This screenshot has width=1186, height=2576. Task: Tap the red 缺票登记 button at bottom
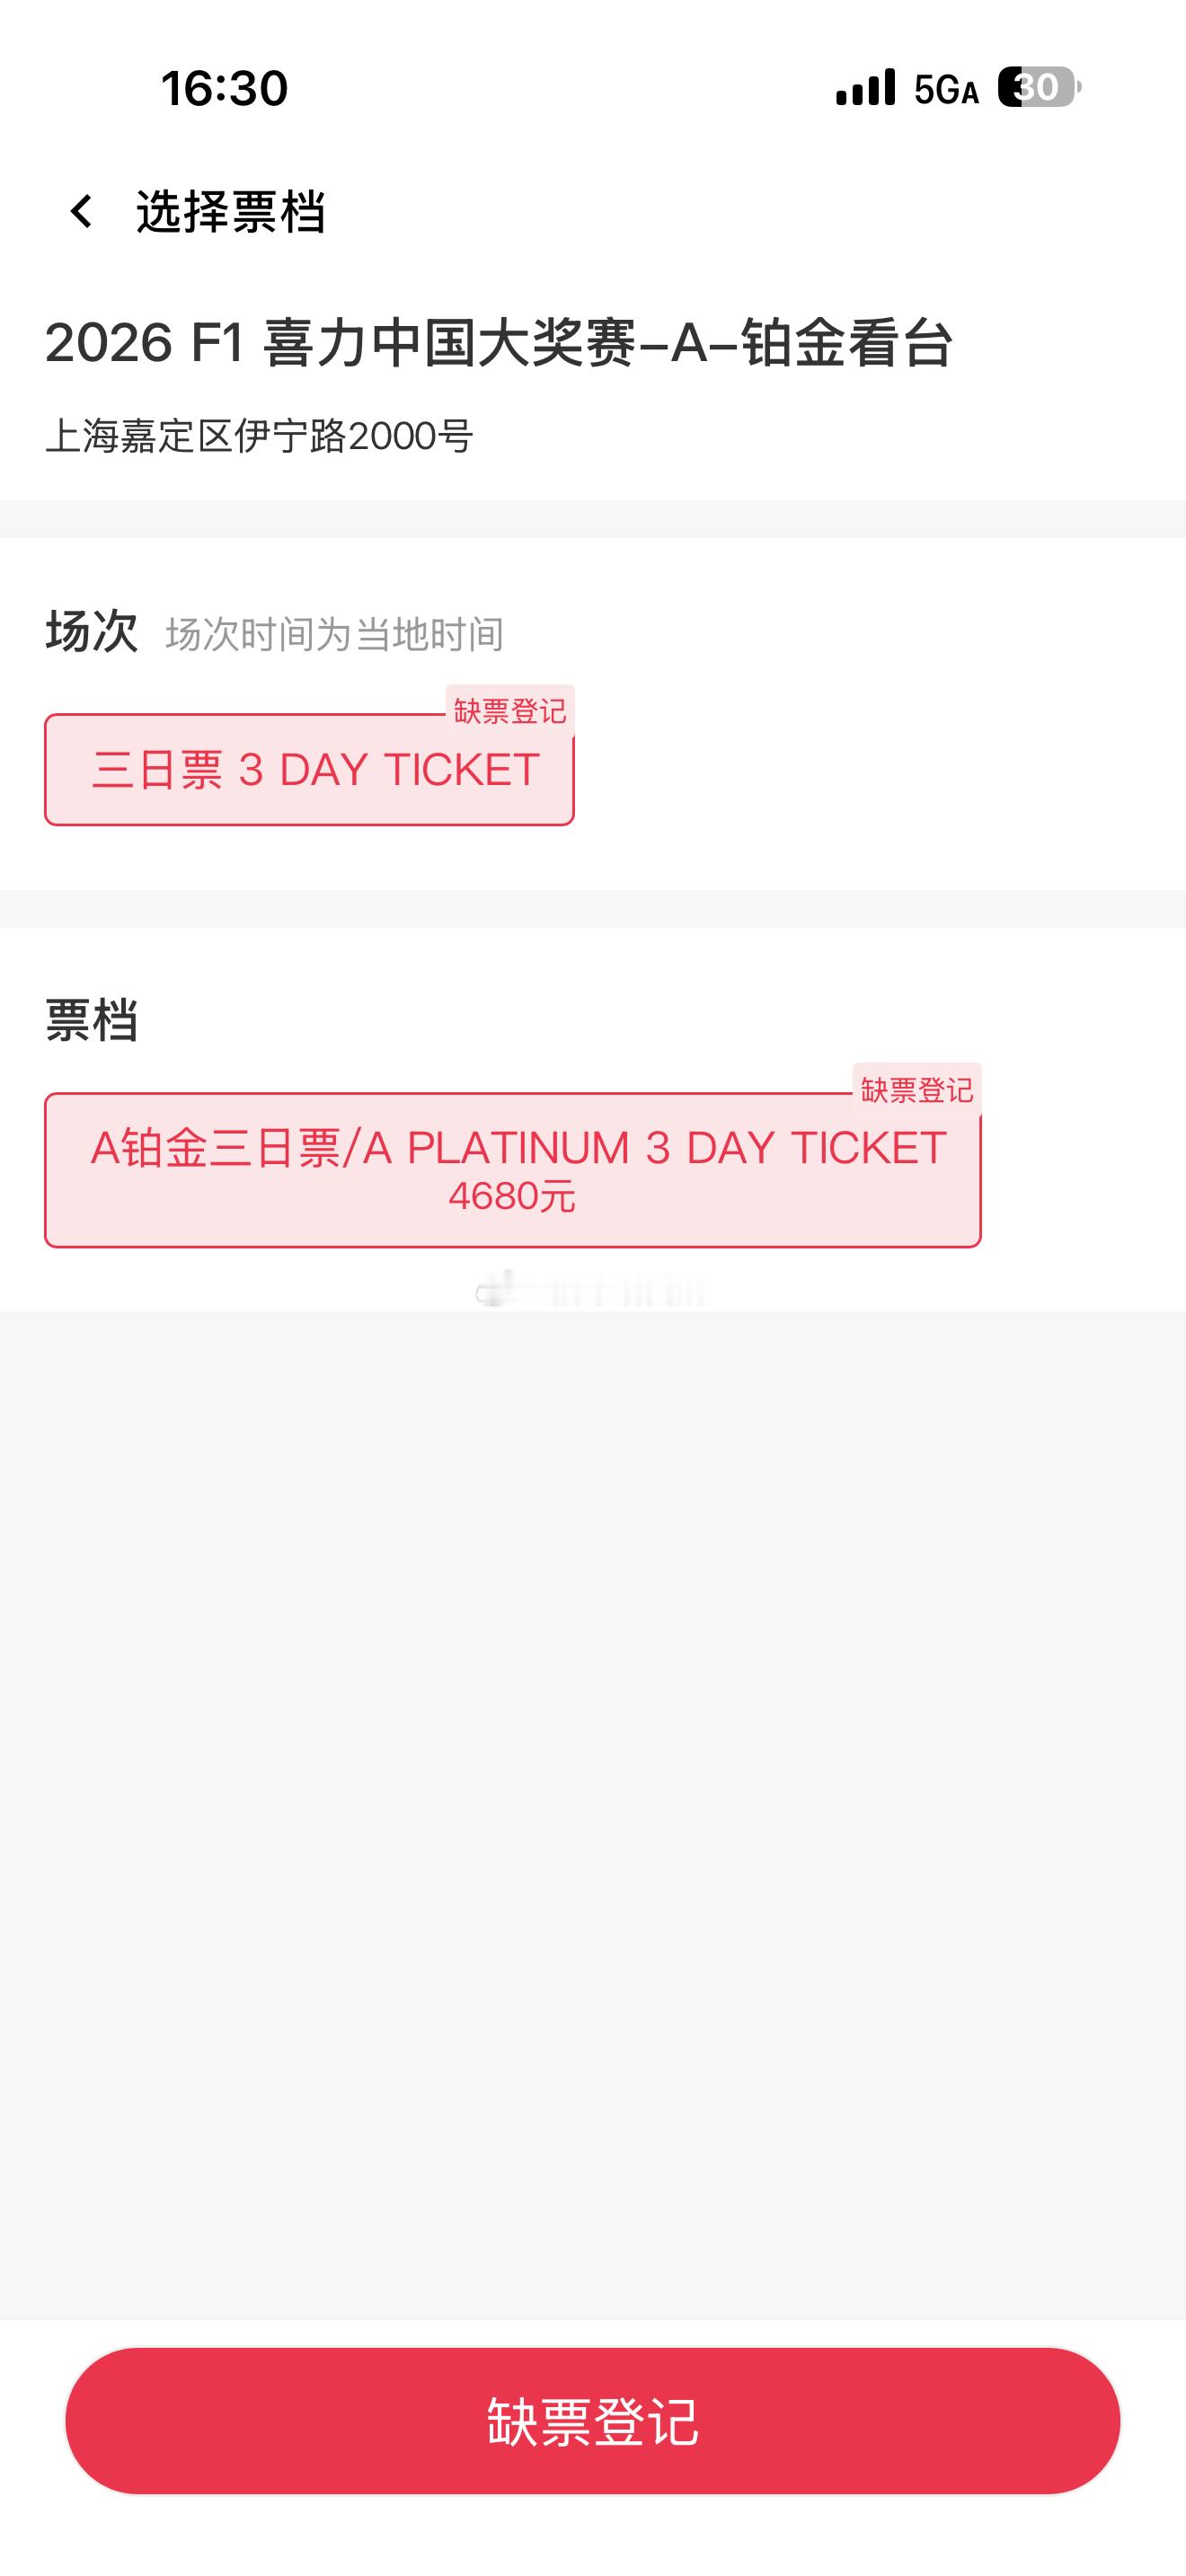[593, 2421]
